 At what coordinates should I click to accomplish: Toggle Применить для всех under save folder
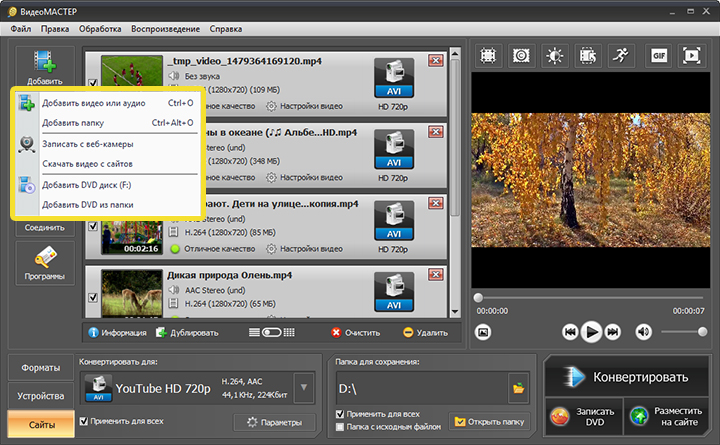point(340,414)
